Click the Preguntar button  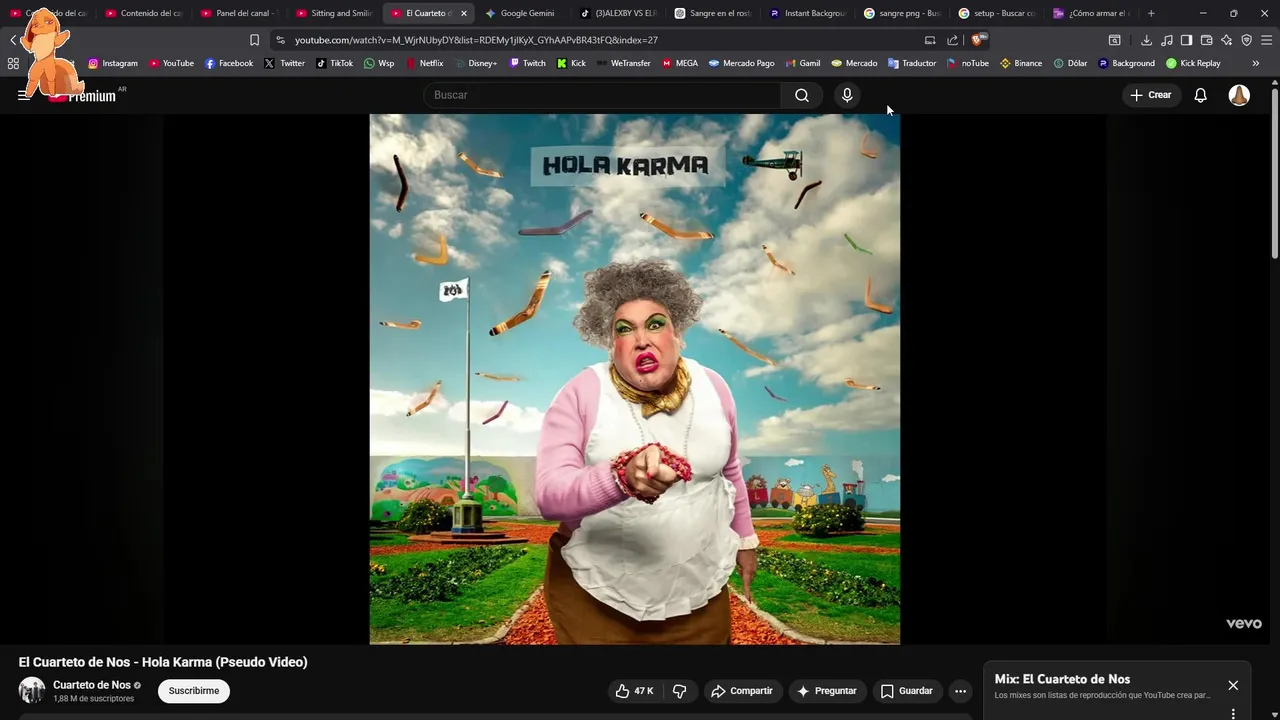pos(826,691)
